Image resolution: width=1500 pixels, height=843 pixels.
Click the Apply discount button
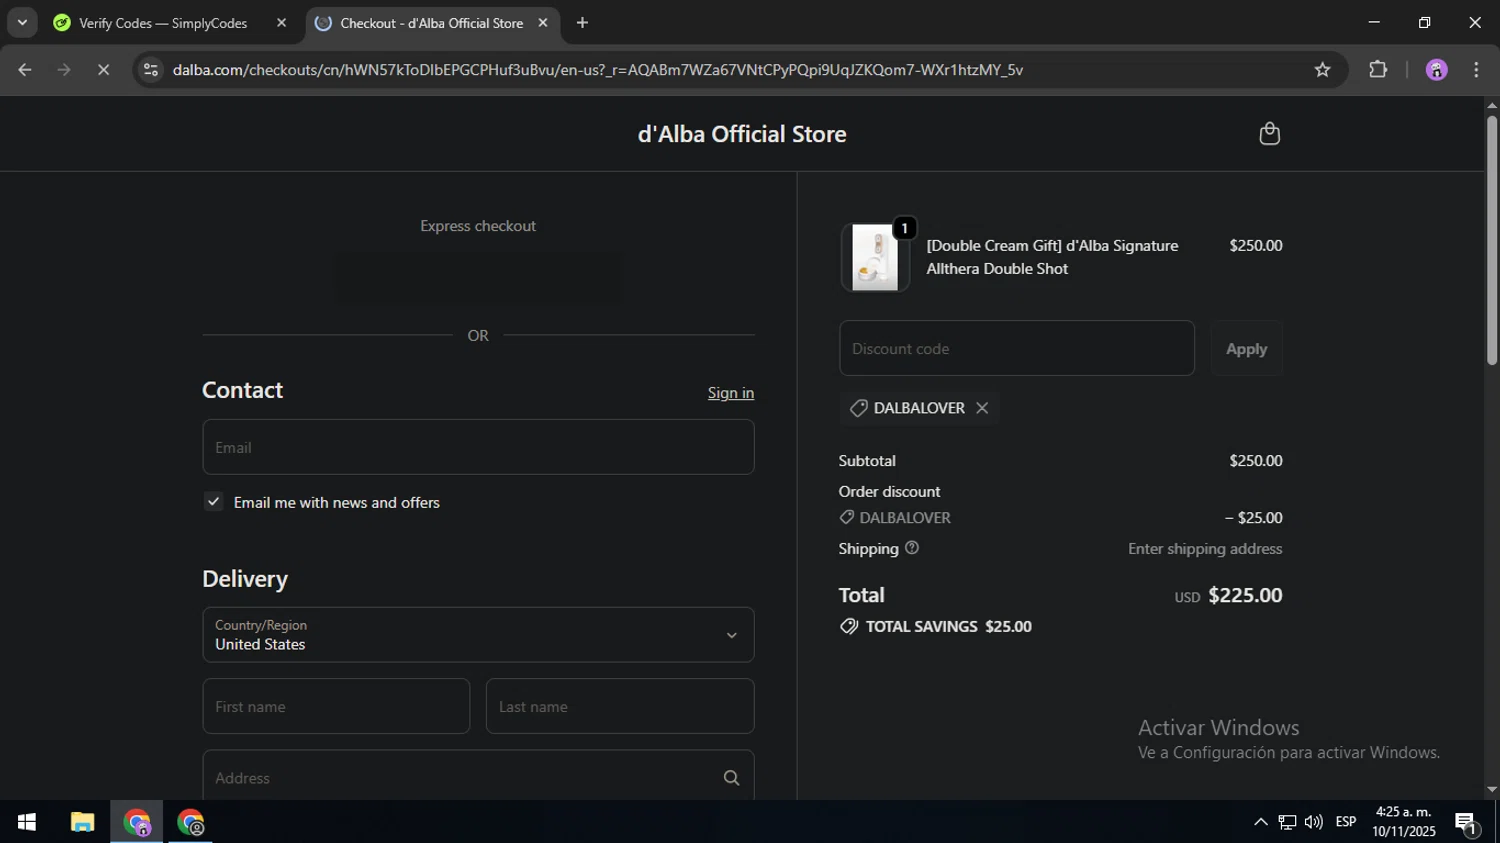[x=1246, y=349]
